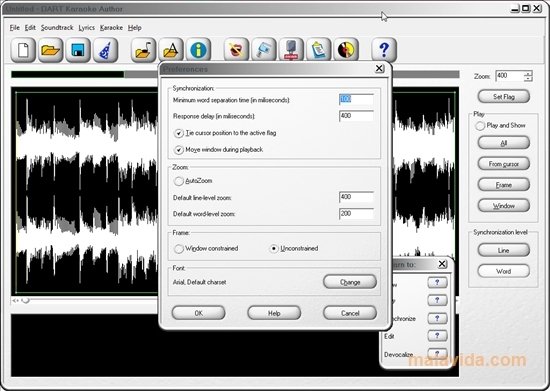
Task: Click the blue flag toolbar icon
Action: pyautogui.click(x=264, y=50)
